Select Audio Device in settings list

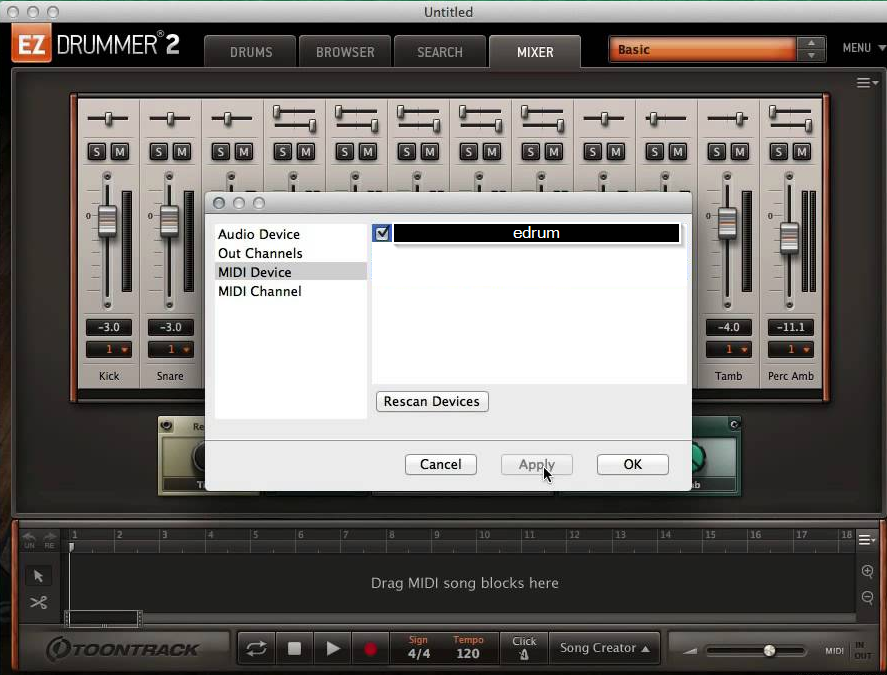click(x=291, y=234)
